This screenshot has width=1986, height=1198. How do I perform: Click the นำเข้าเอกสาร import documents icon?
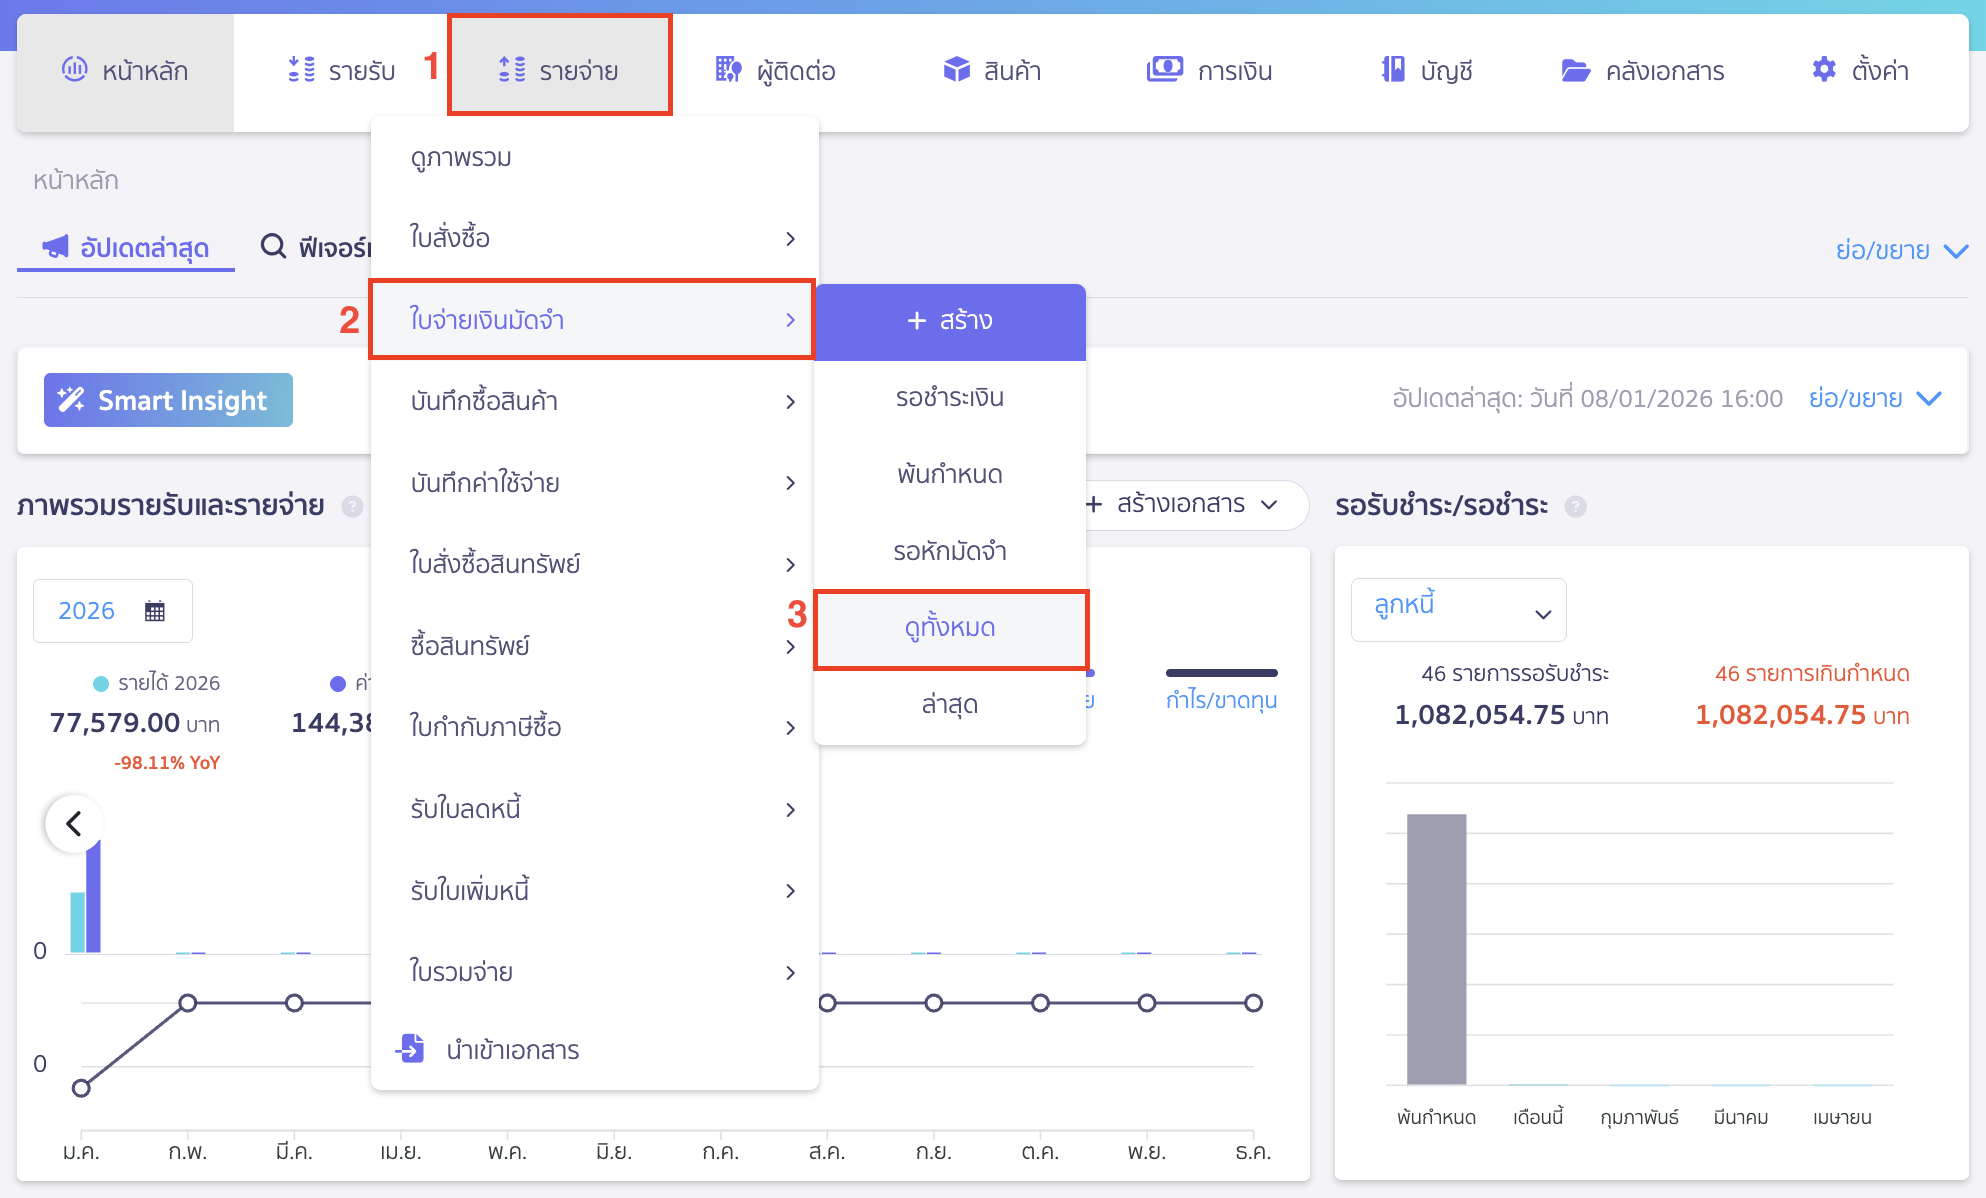[x=410, y=1049]
